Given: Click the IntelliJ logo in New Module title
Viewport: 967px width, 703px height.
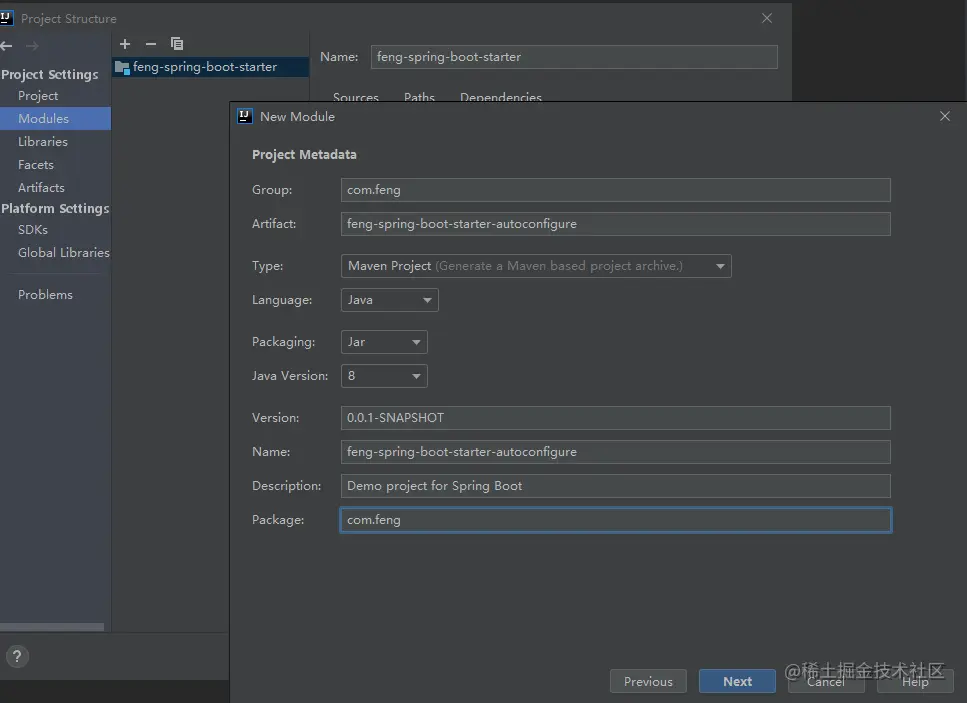Looking at the screenshot, I should pos(245,117).
